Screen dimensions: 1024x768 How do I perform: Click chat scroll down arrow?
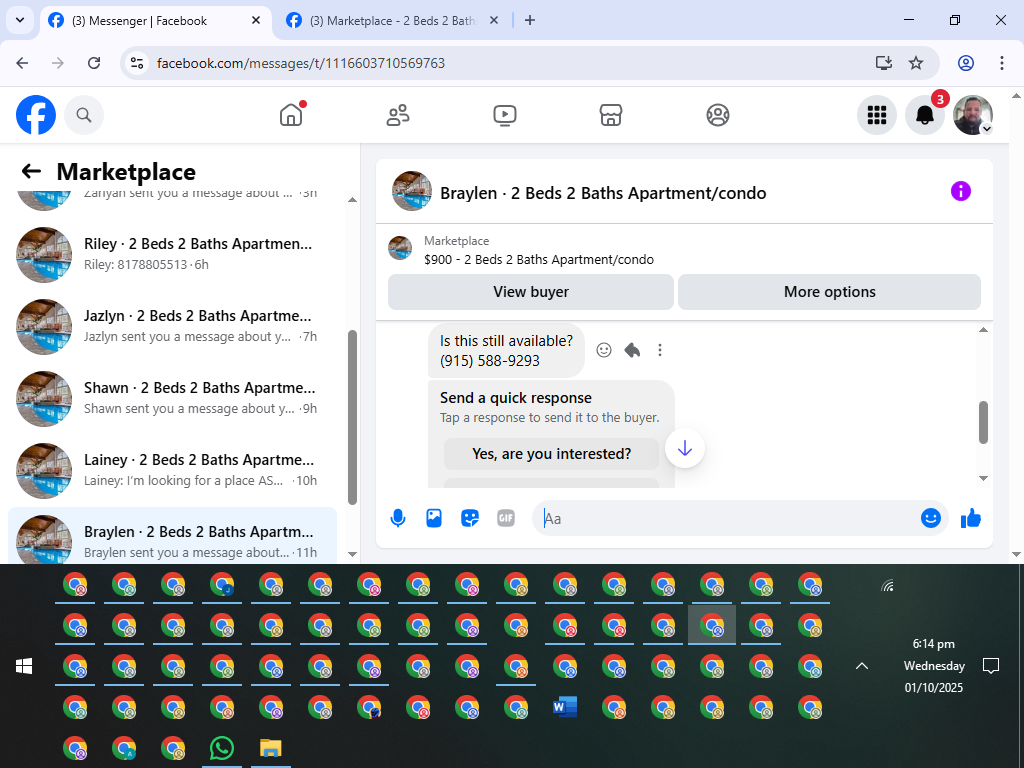(x=984, y=478)
